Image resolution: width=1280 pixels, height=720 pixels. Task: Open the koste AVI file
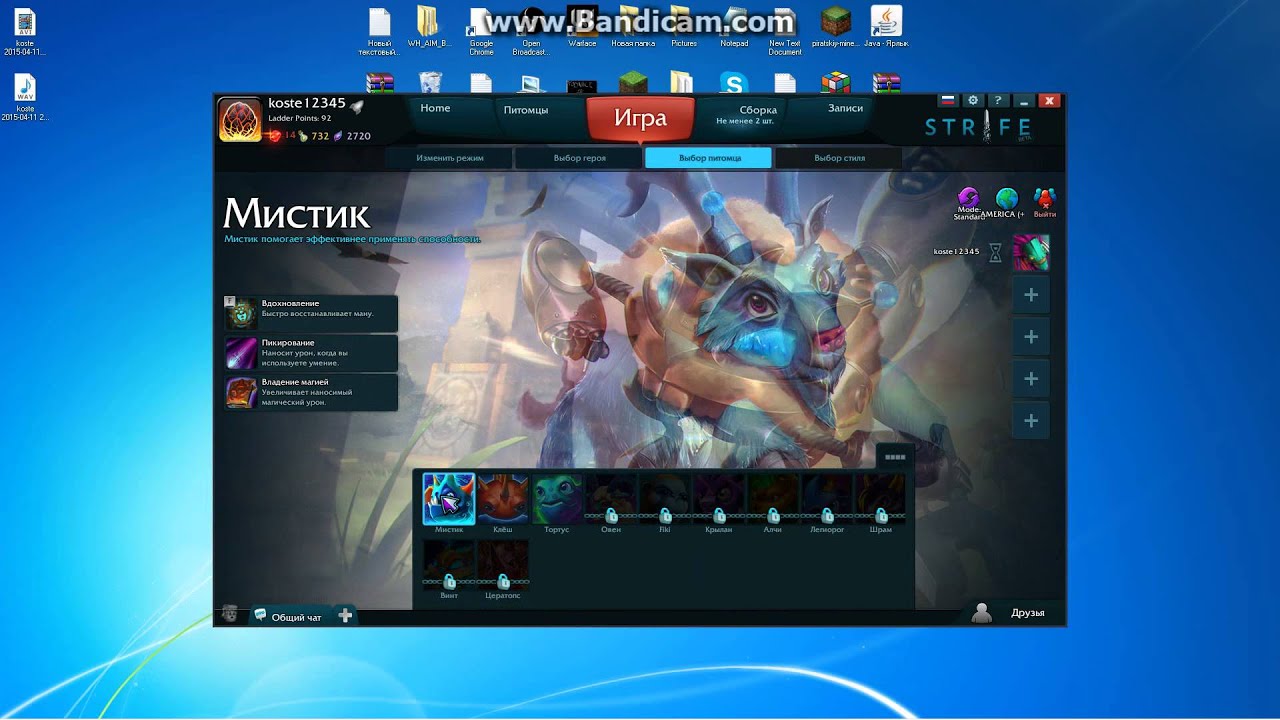[x=25, y=32]
